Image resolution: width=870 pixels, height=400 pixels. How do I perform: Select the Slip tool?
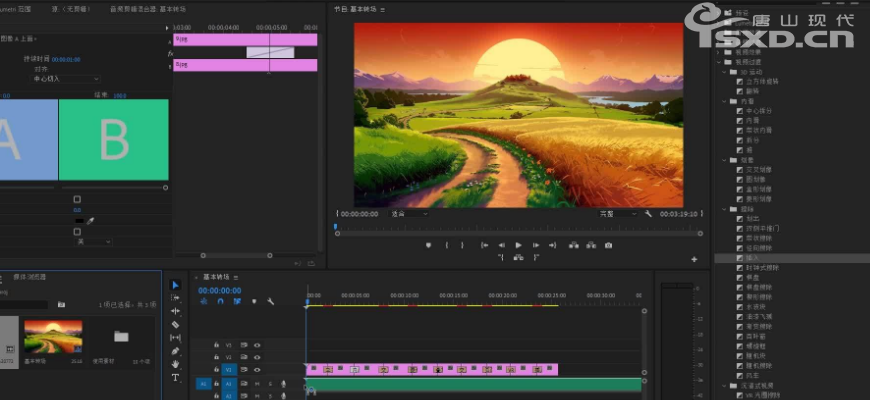point(175,338)
